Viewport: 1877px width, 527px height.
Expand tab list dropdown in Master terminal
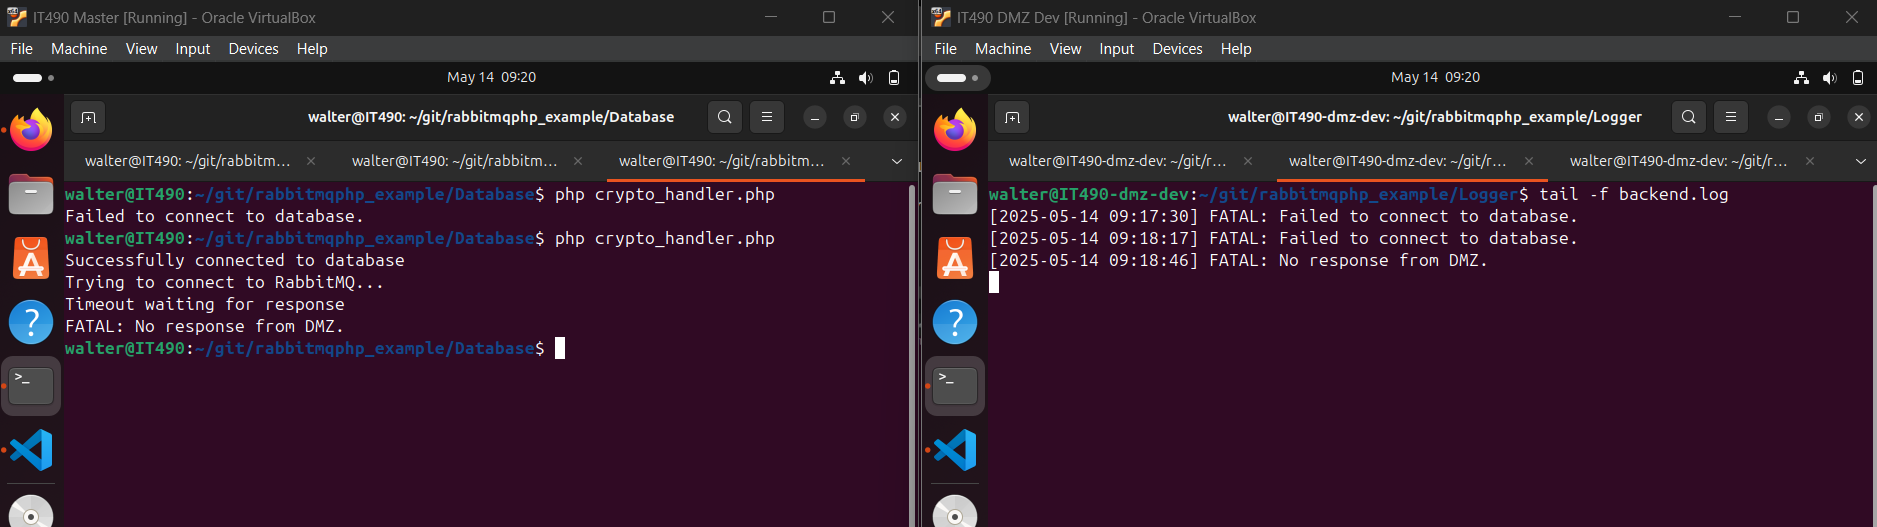point(897,161)
